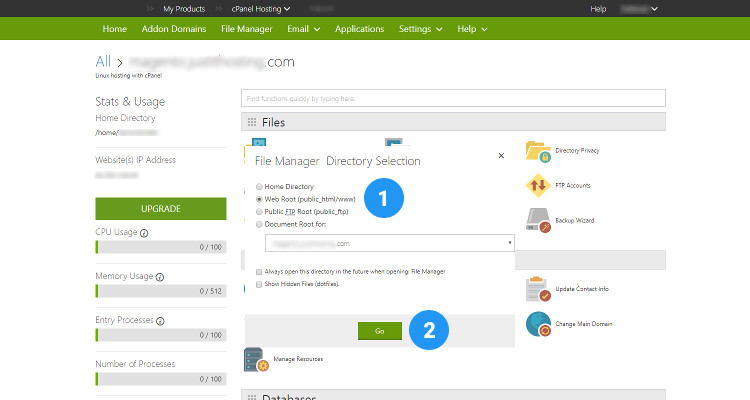Expand the green bar Help dropdown
The image size is (750, 400).
point(472,29)
